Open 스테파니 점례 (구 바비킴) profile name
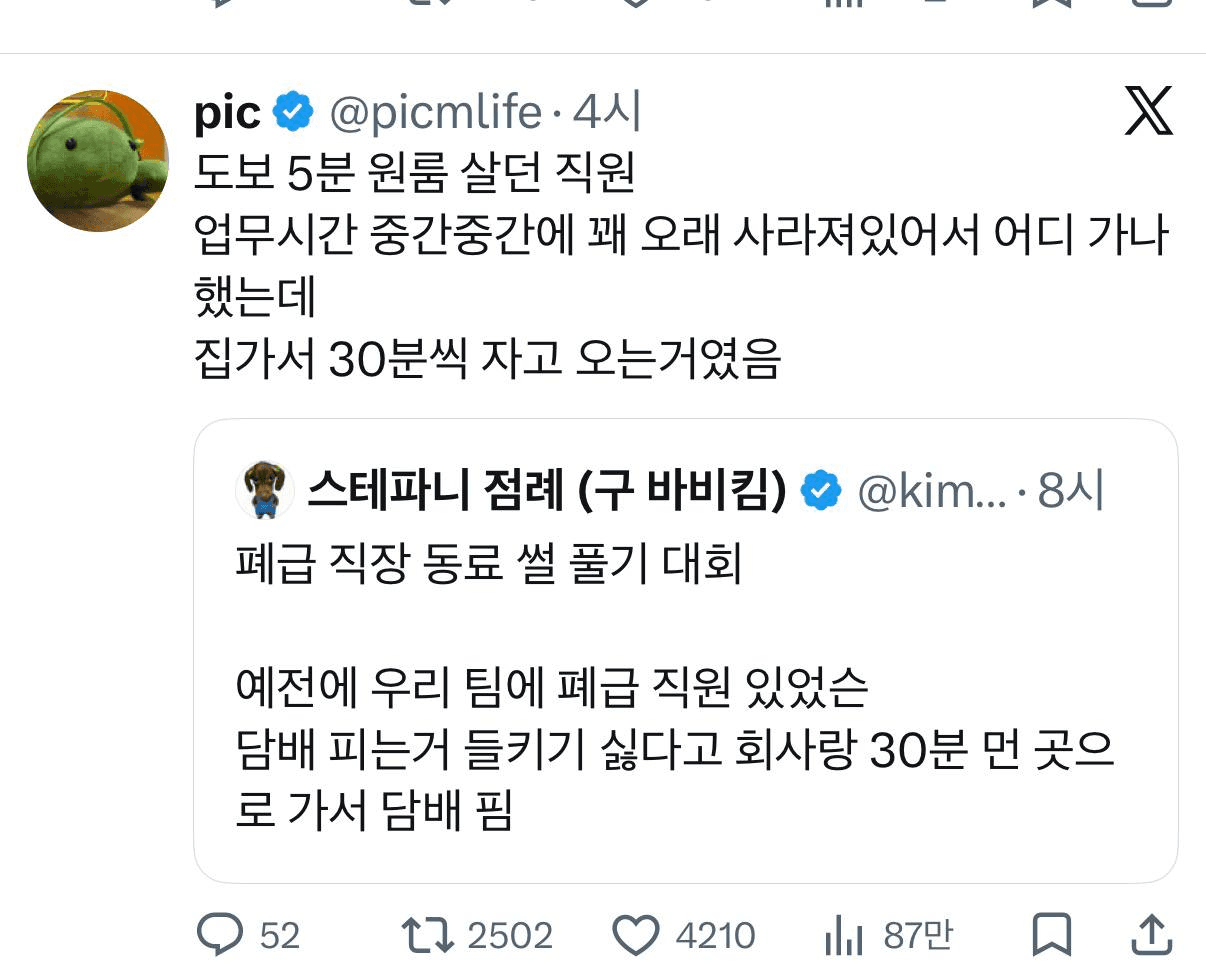Screen dimensions: 1206x962 tap(546, 490)
